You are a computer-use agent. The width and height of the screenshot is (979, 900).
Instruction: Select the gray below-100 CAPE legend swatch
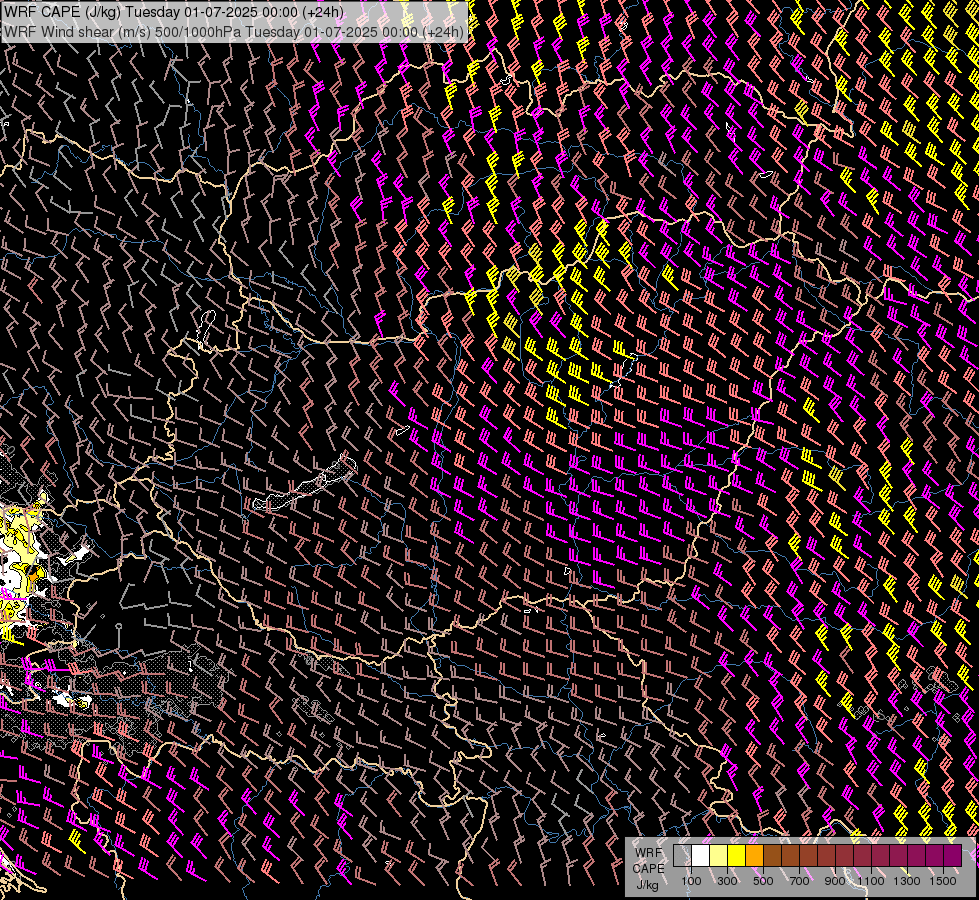click(x=682, y=855)
